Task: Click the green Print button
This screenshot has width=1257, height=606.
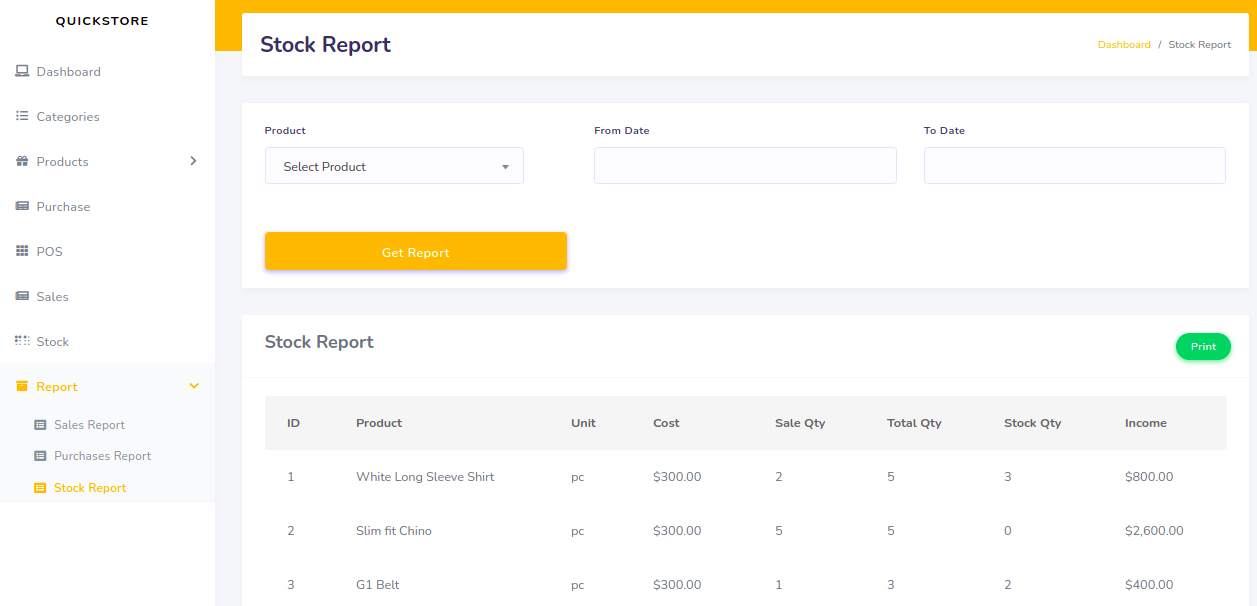Action: point(1203,347)
